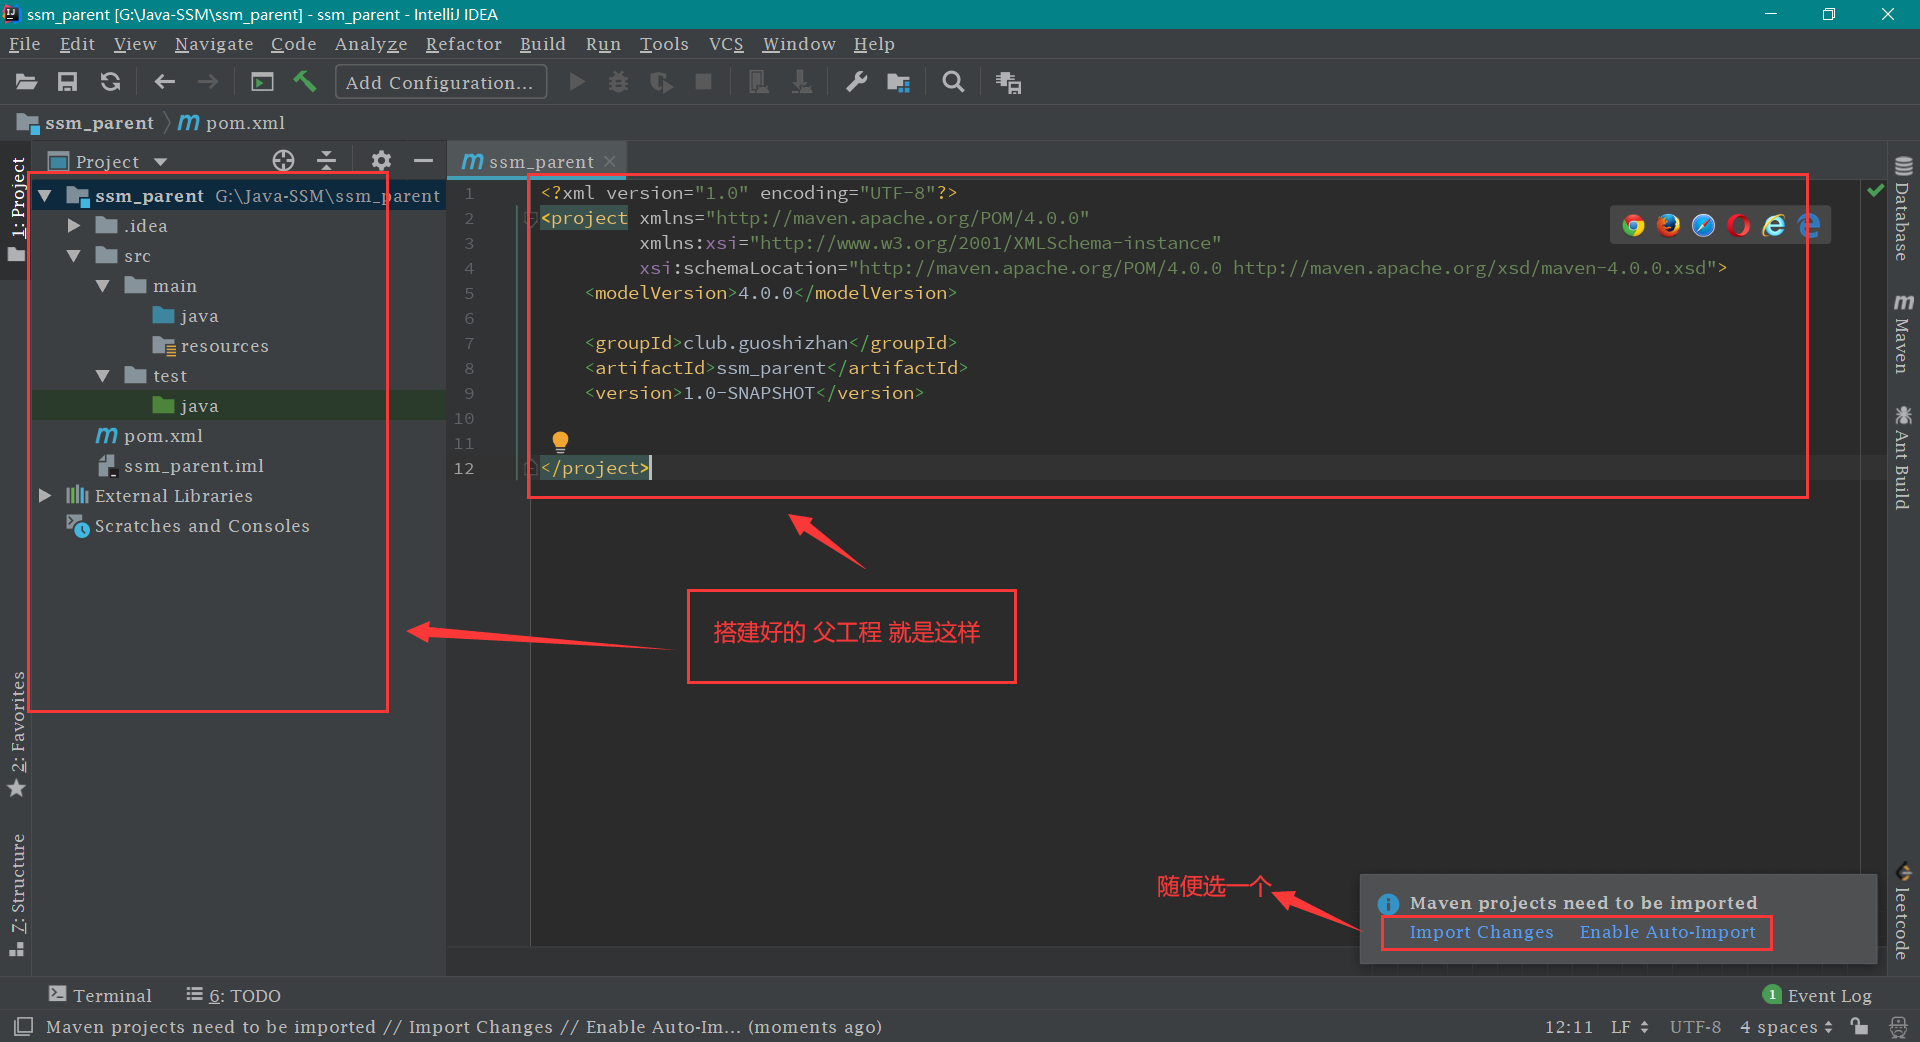This screenshot has height=1042, width=1920.
Task: Toggle the Maven tool window
Action: 1902,335
